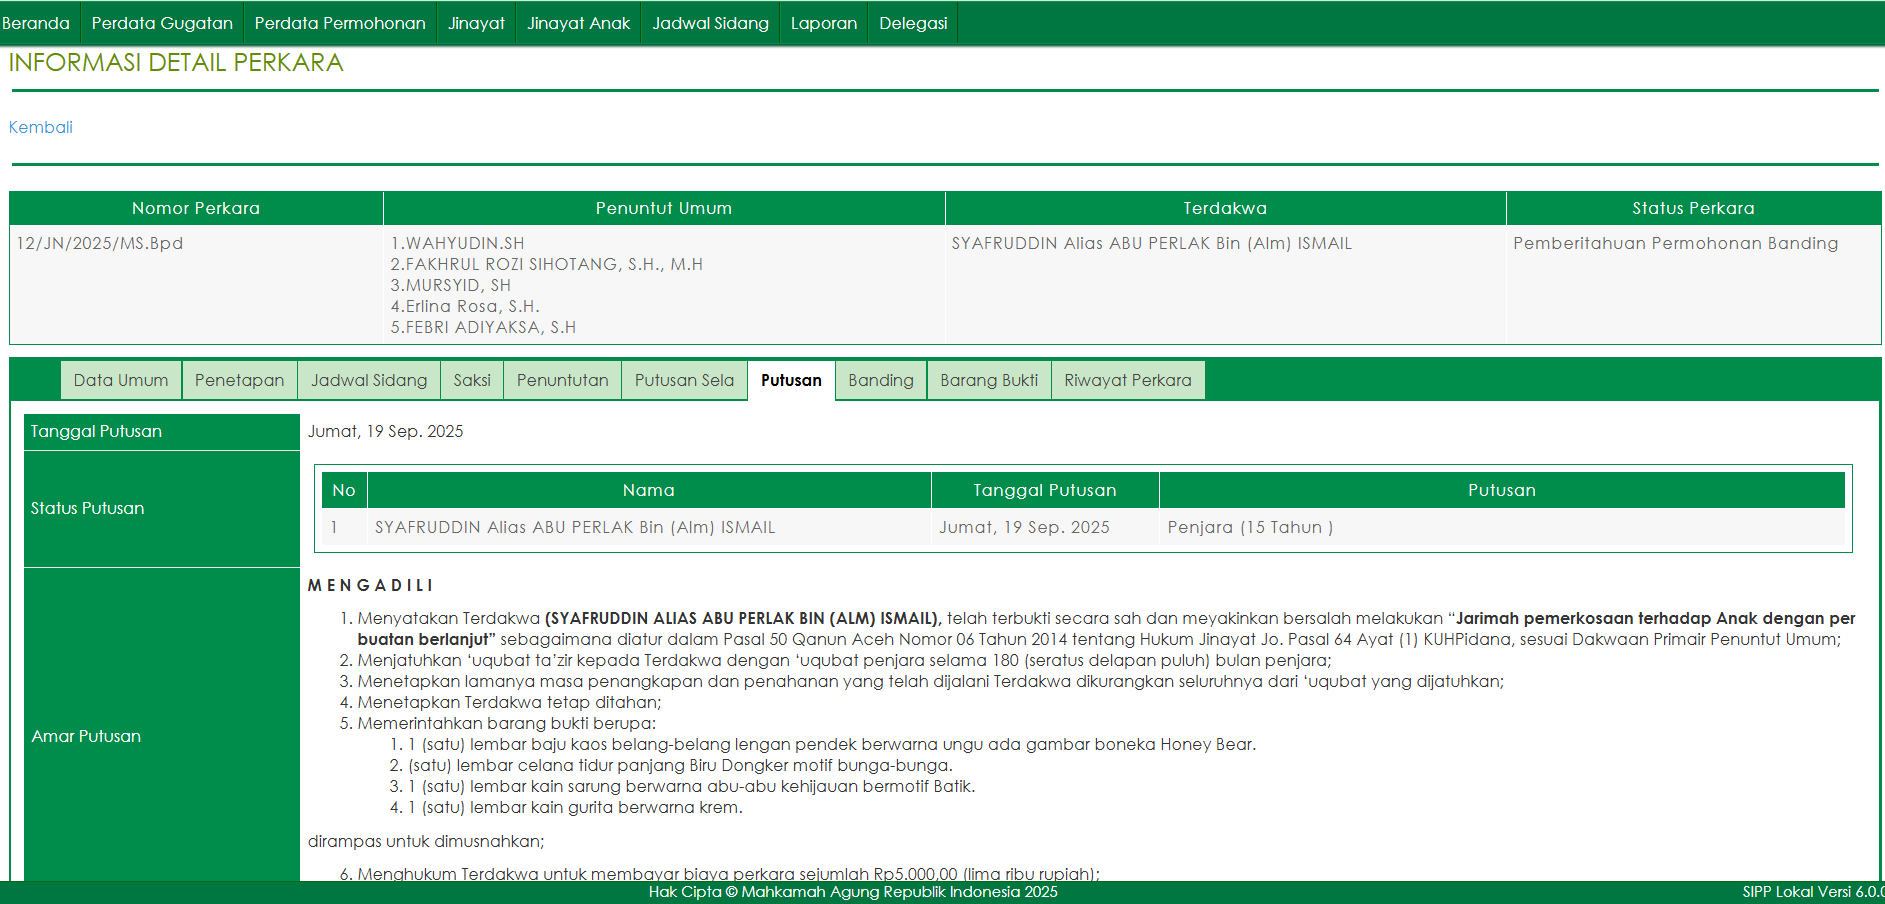
Task: Click the Penuntut Umum column header
Action: tap(664, 208)
